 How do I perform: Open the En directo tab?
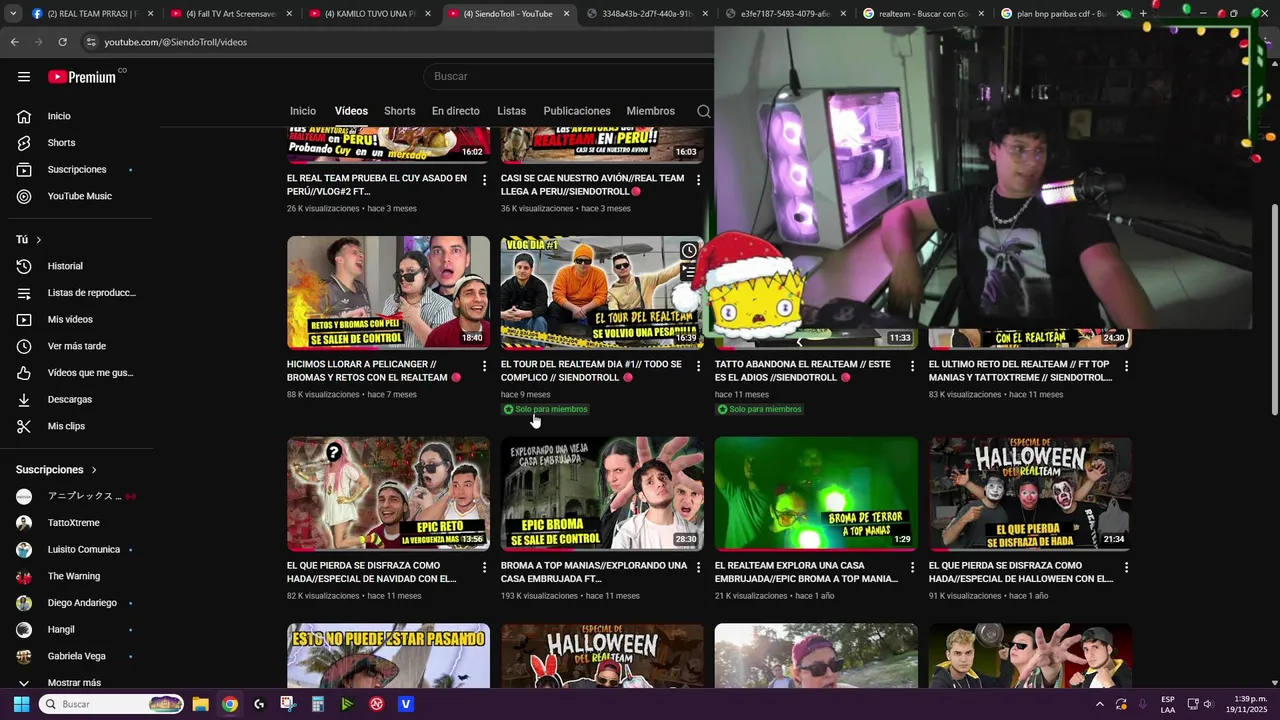455,111
